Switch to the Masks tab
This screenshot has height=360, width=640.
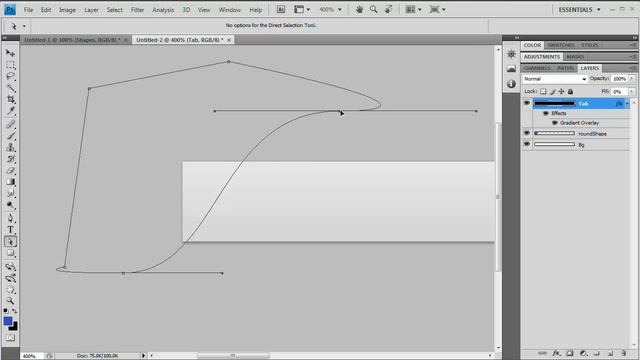click(x=575, y=57)
